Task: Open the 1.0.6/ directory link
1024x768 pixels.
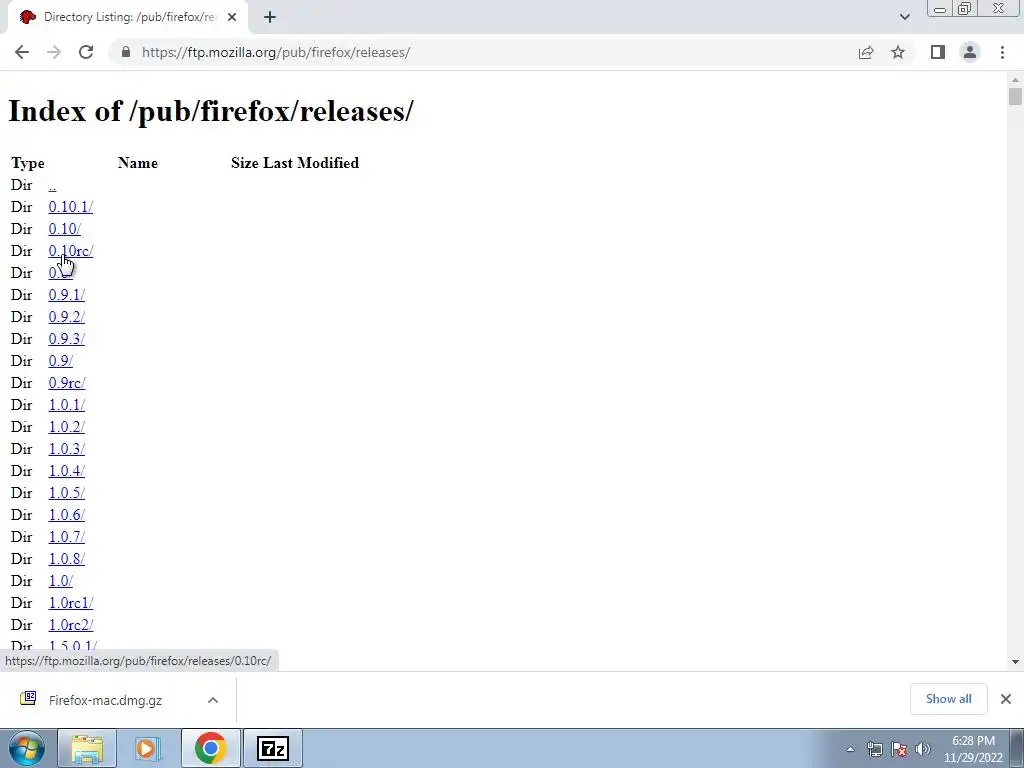Action: coord(67,515)
